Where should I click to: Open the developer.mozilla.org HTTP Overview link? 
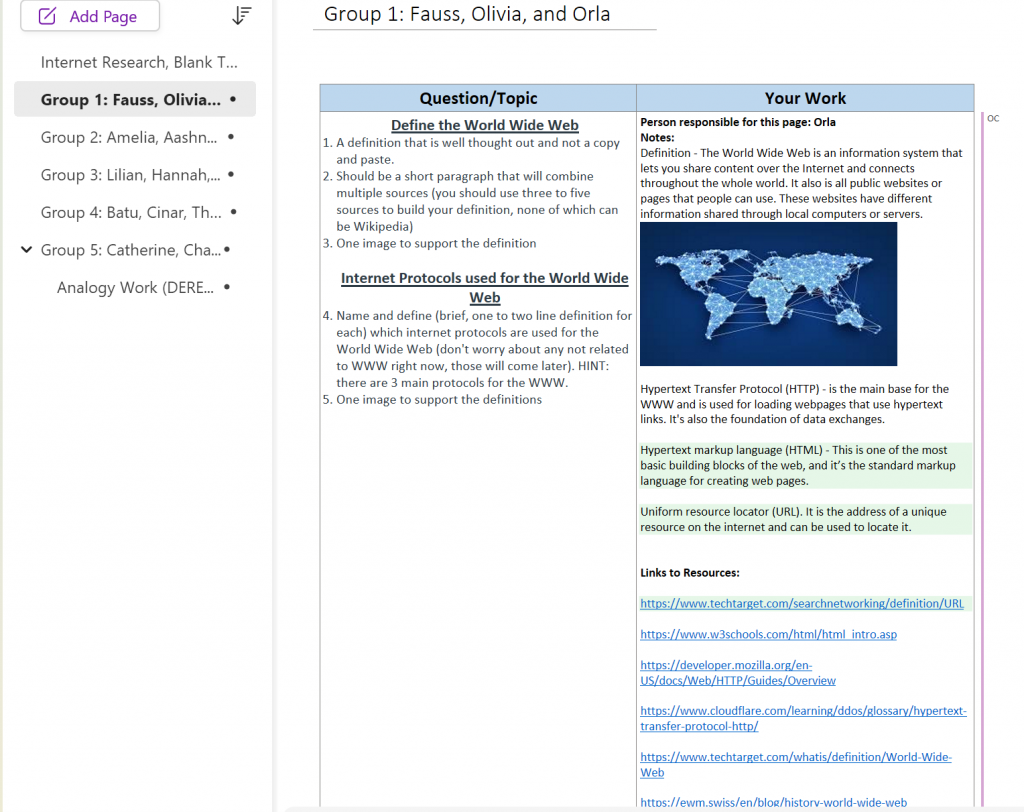[x=737, y=673]
